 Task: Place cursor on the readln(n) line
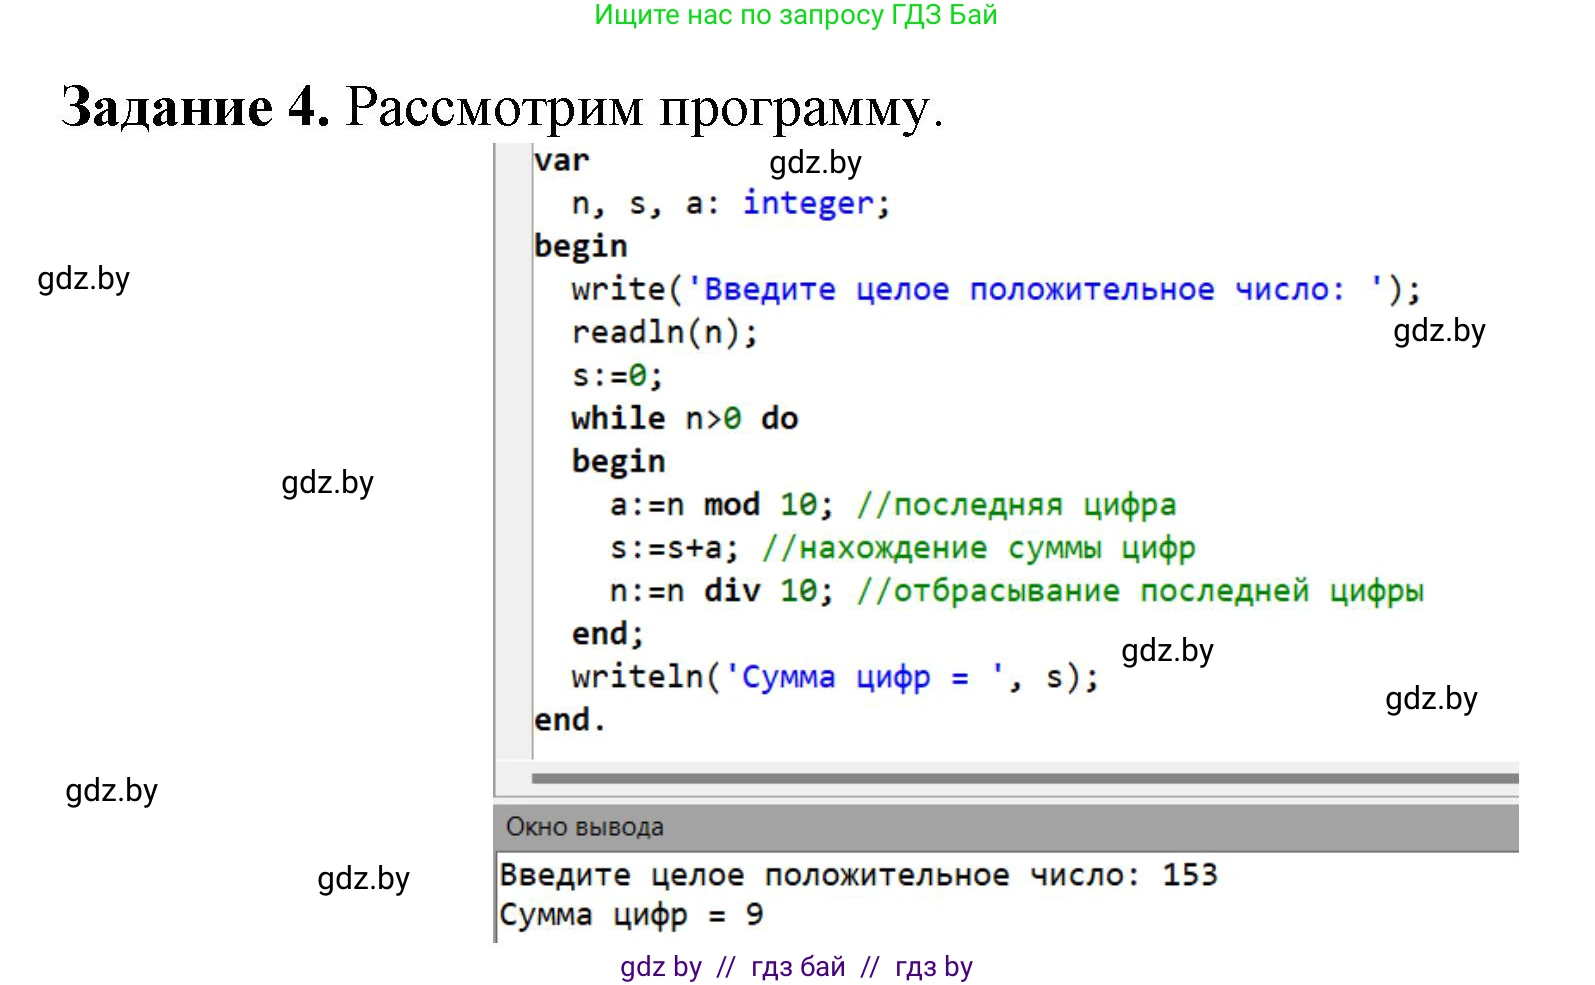(x=664, y=332)
